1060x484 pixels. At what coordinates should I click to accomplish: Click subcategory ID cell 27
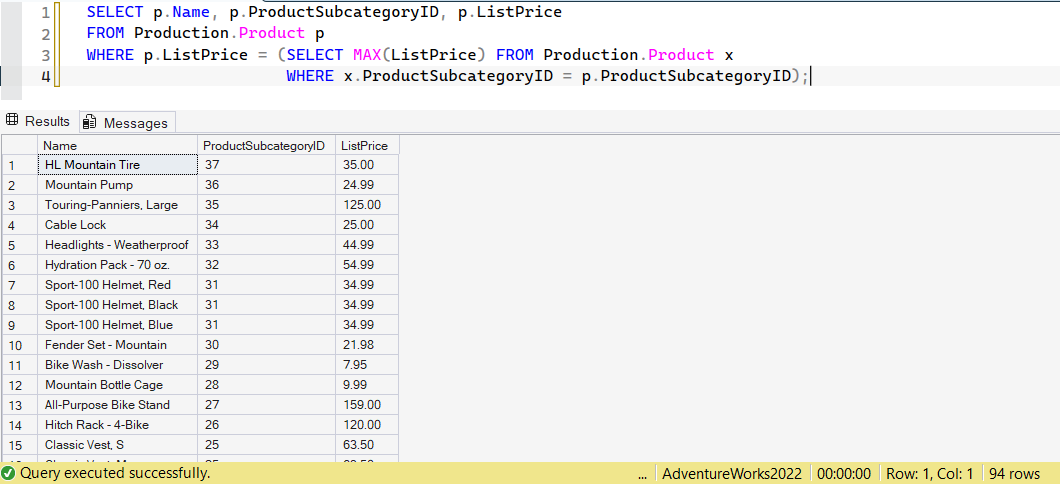tap(266, 405)
